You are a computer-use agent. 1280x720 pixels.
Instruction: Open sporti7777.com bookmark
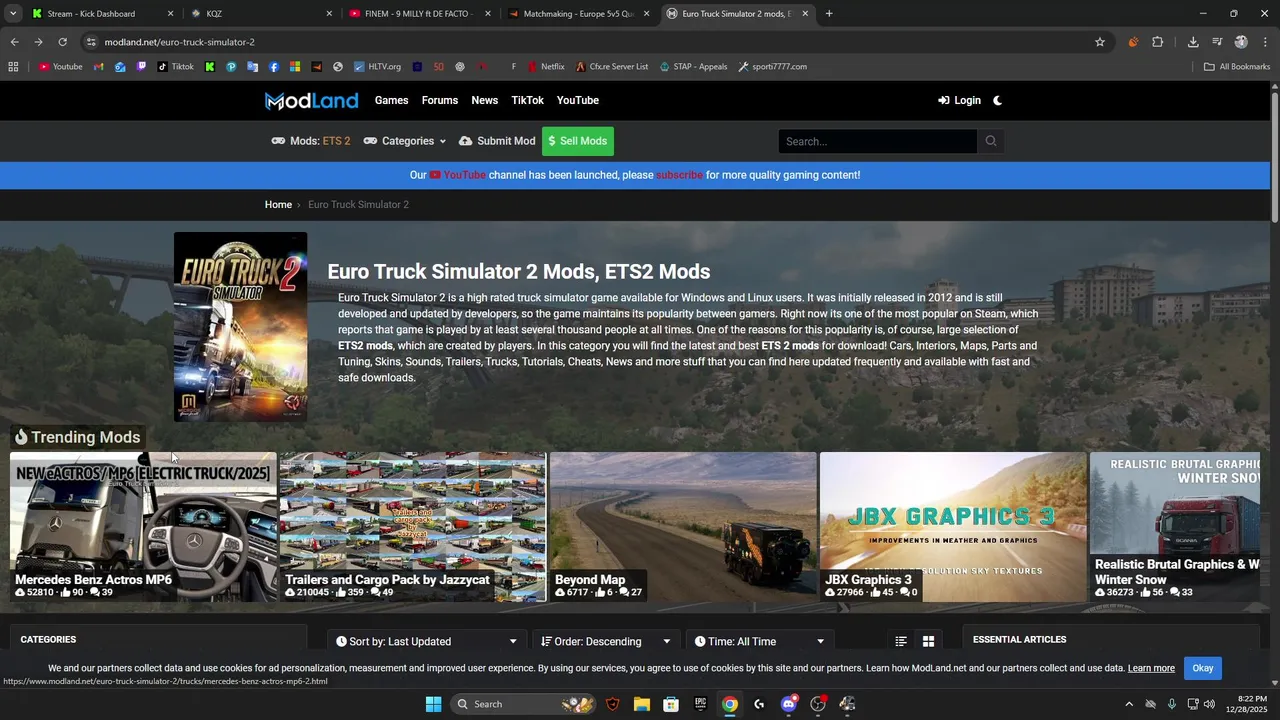coord(772,67)
